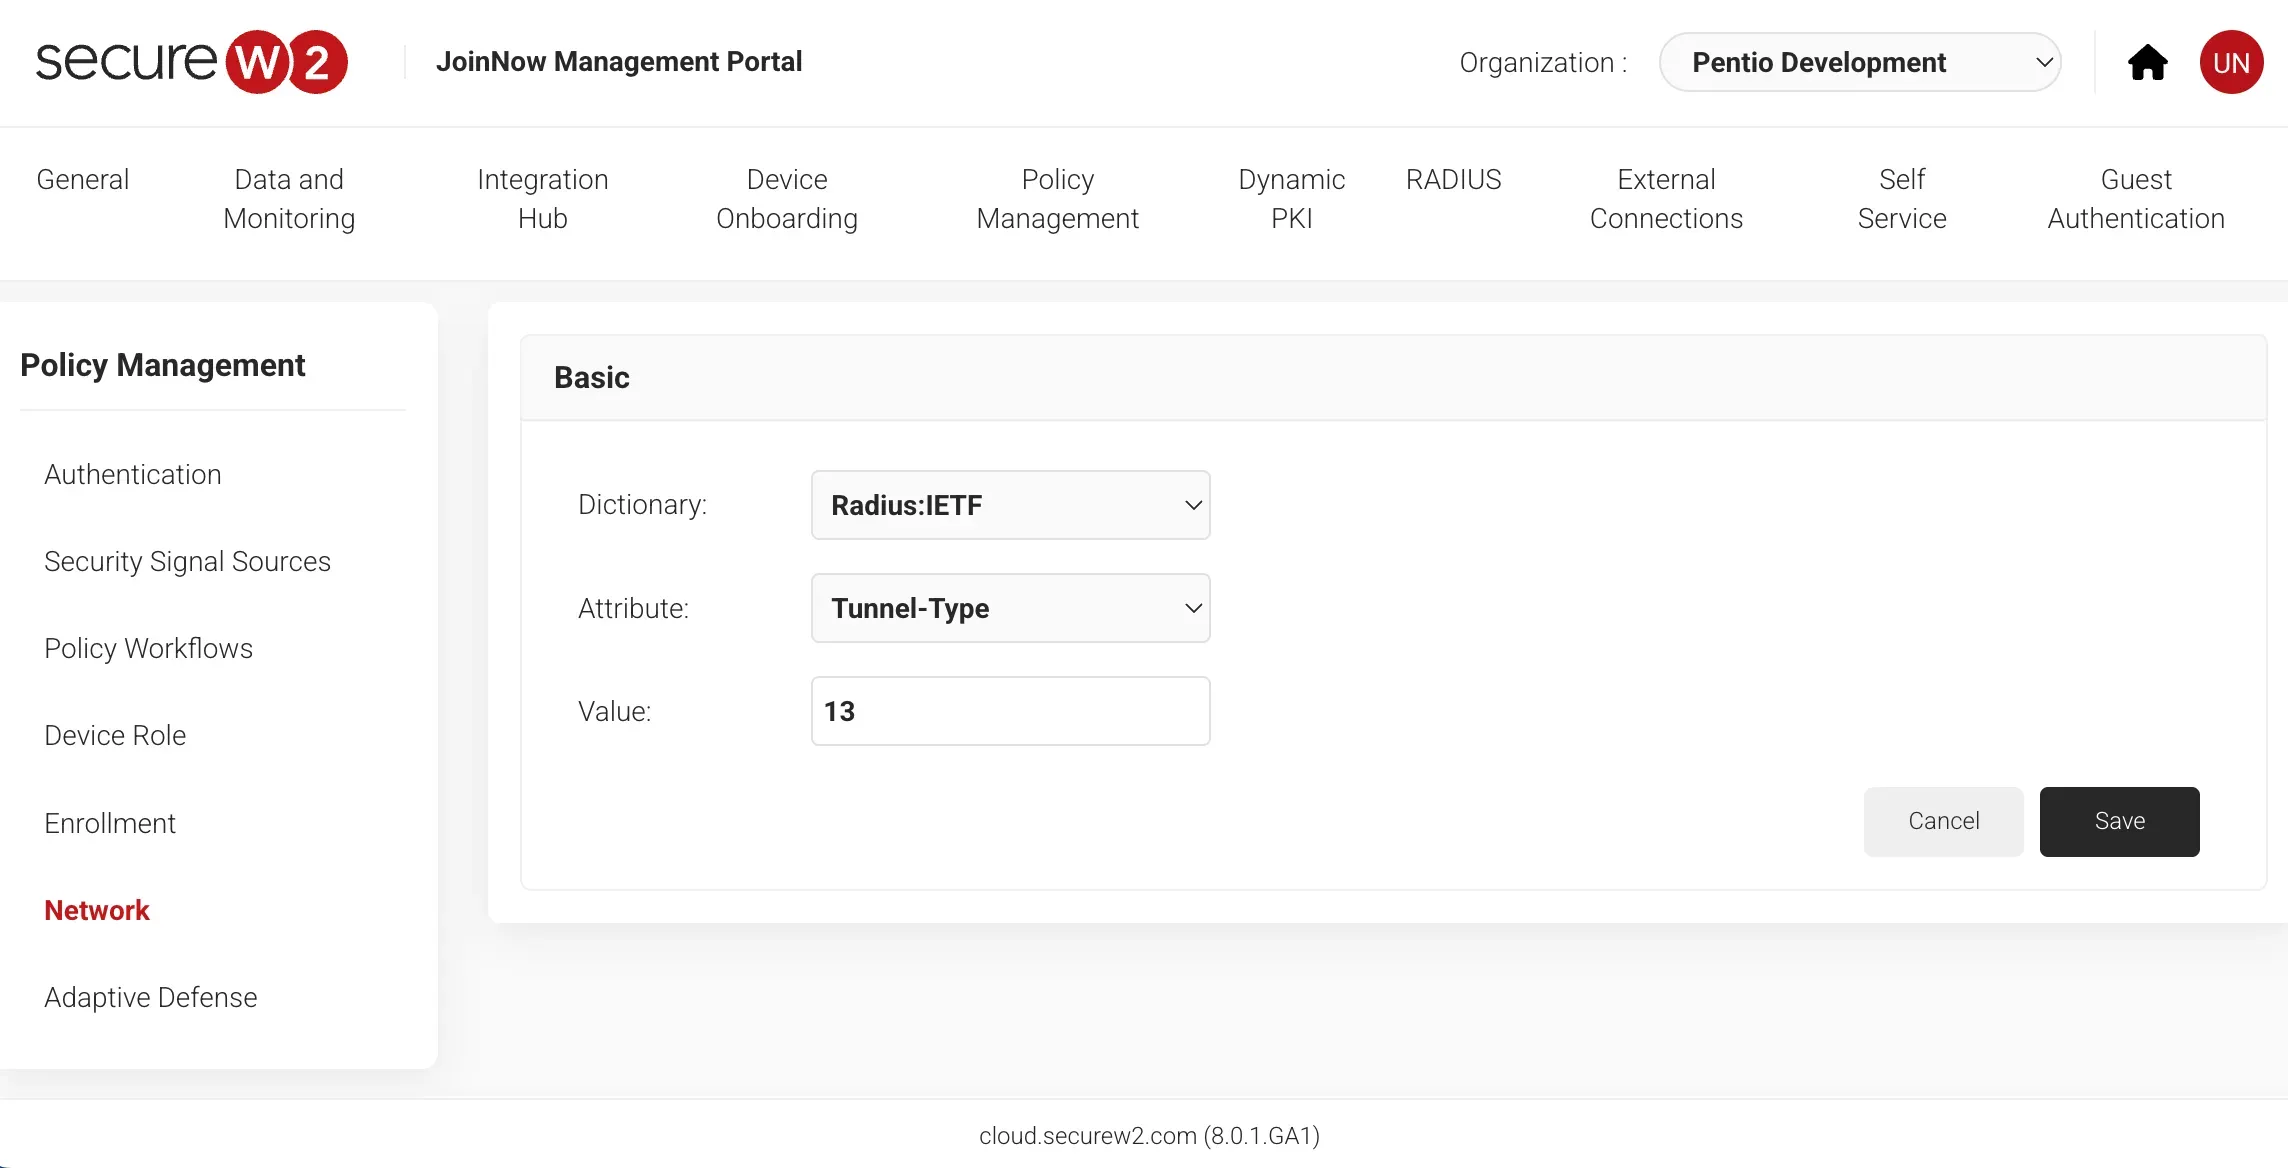Select Authentication in the sidebar
The height and width of the screenshot is (1168, 2288).
[x=133, y=475]
